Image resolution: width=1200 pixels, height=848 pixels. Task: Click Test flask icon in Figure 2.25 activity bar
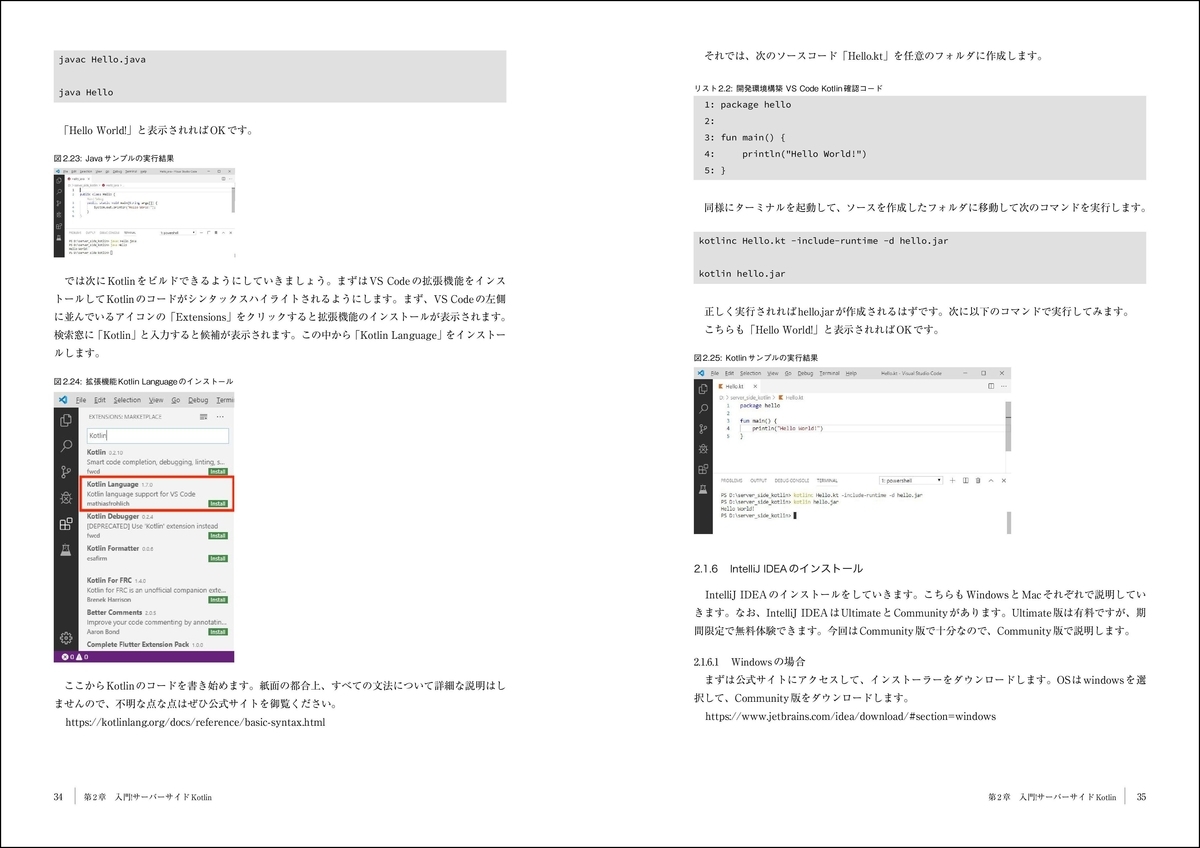coord(703,489)
